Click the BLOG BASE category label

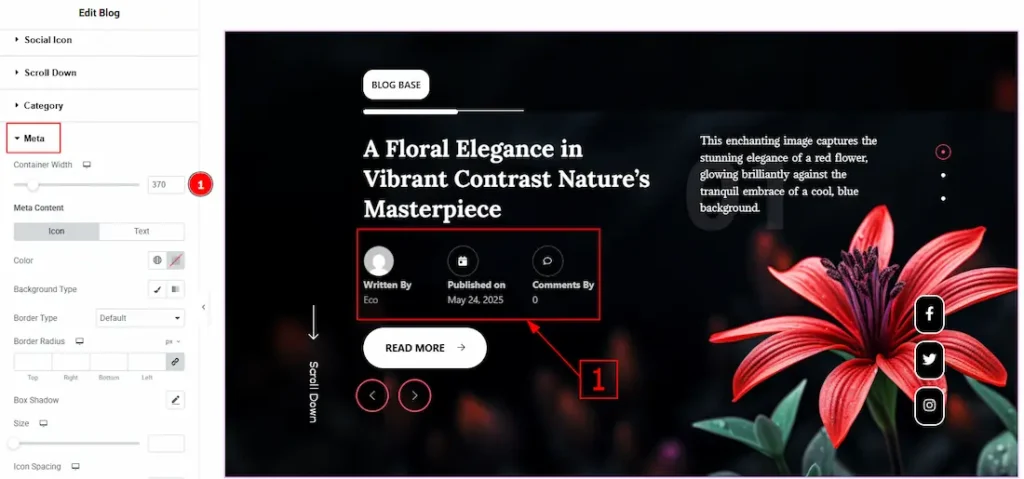[396, 85]
